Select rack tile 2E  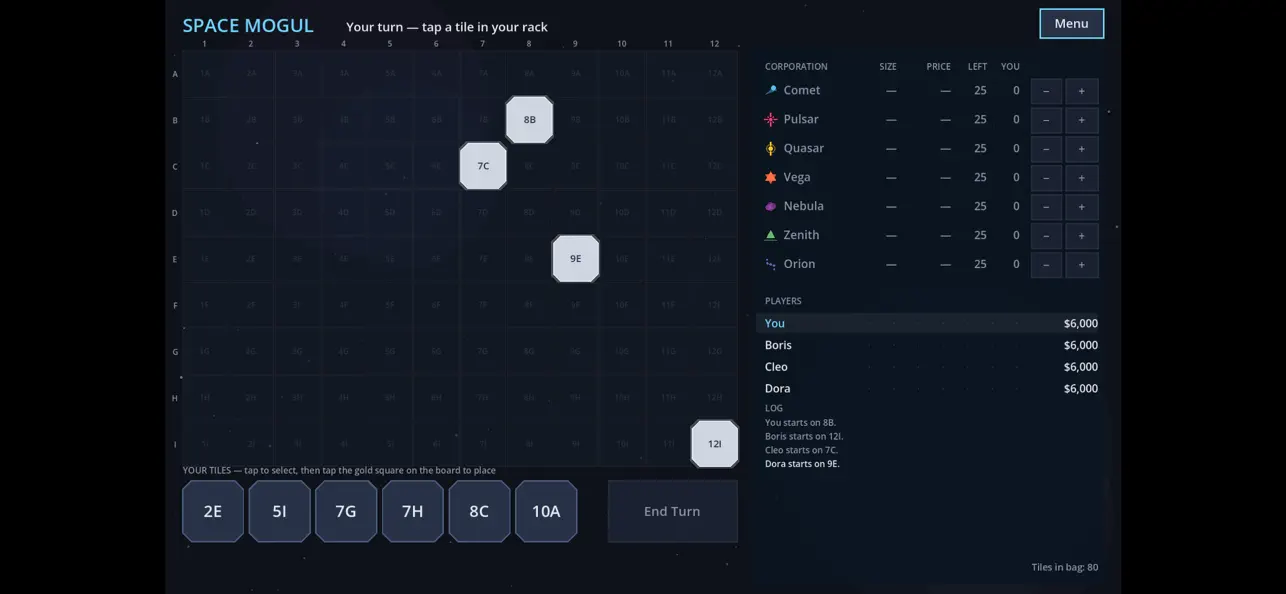213,511
